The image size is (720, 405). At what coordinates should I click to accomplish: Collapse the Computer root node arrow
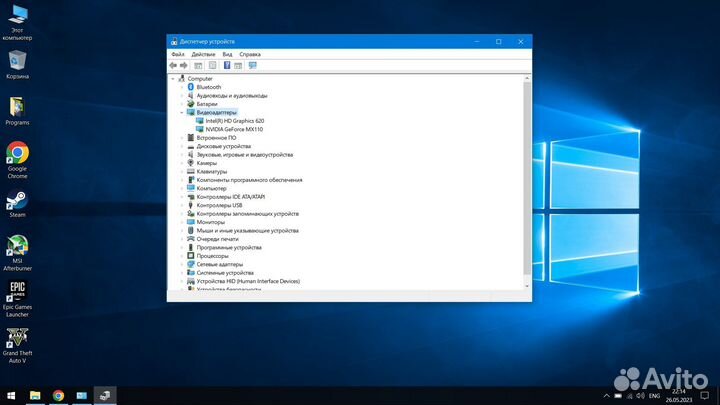pyautogui.click(x=173, y=79)
